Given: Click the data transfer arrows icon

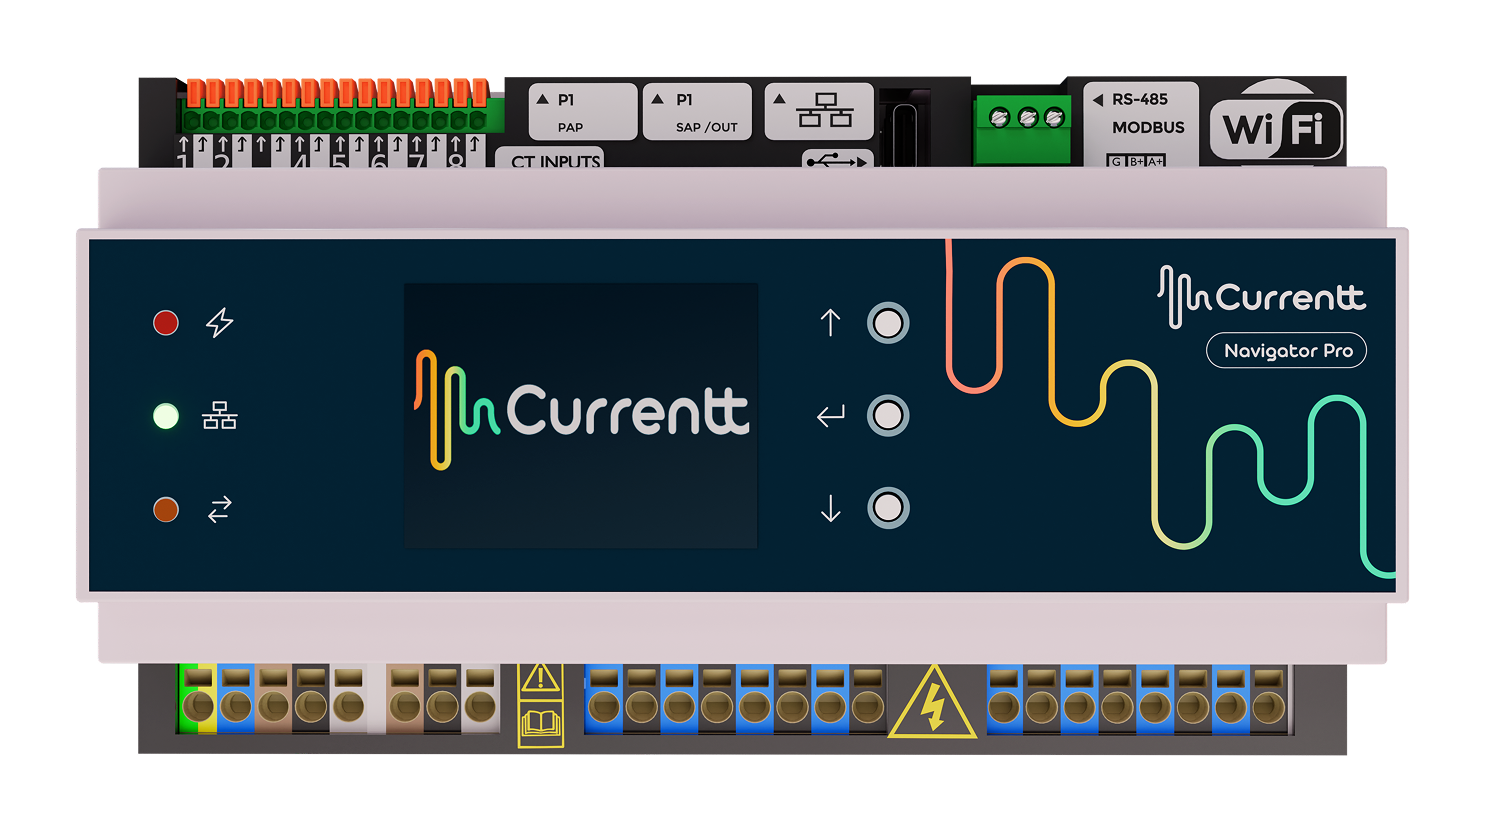Looking at the screenshot, I should (x=219, y=510).
